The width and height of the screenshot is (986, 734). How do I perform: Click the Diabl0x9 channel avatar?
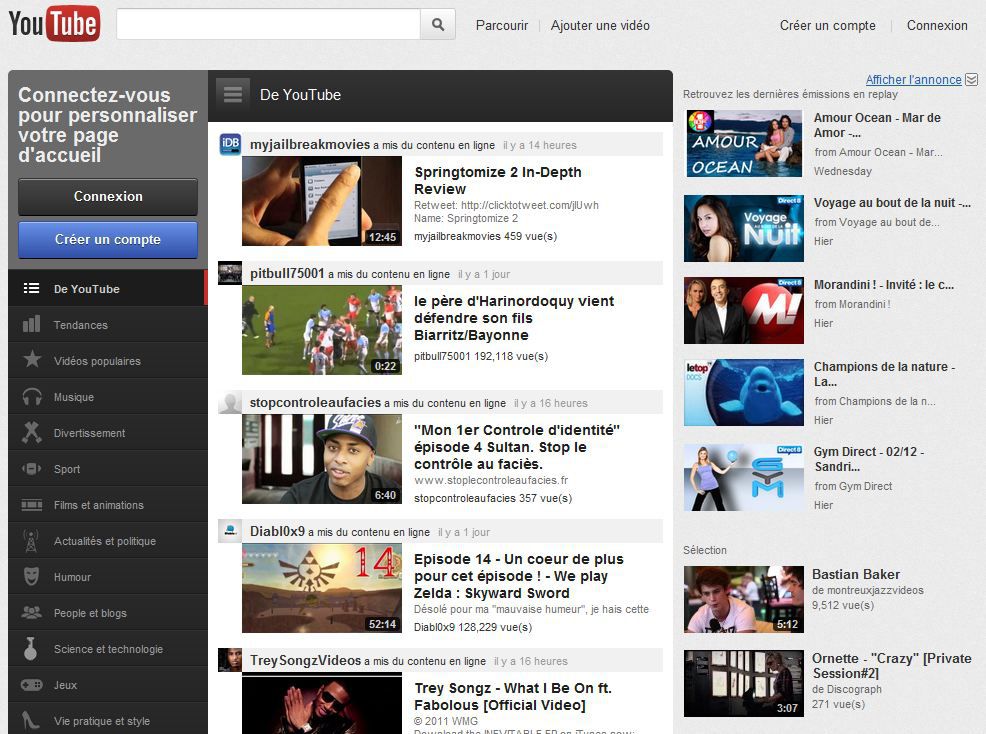click(230, 531)
